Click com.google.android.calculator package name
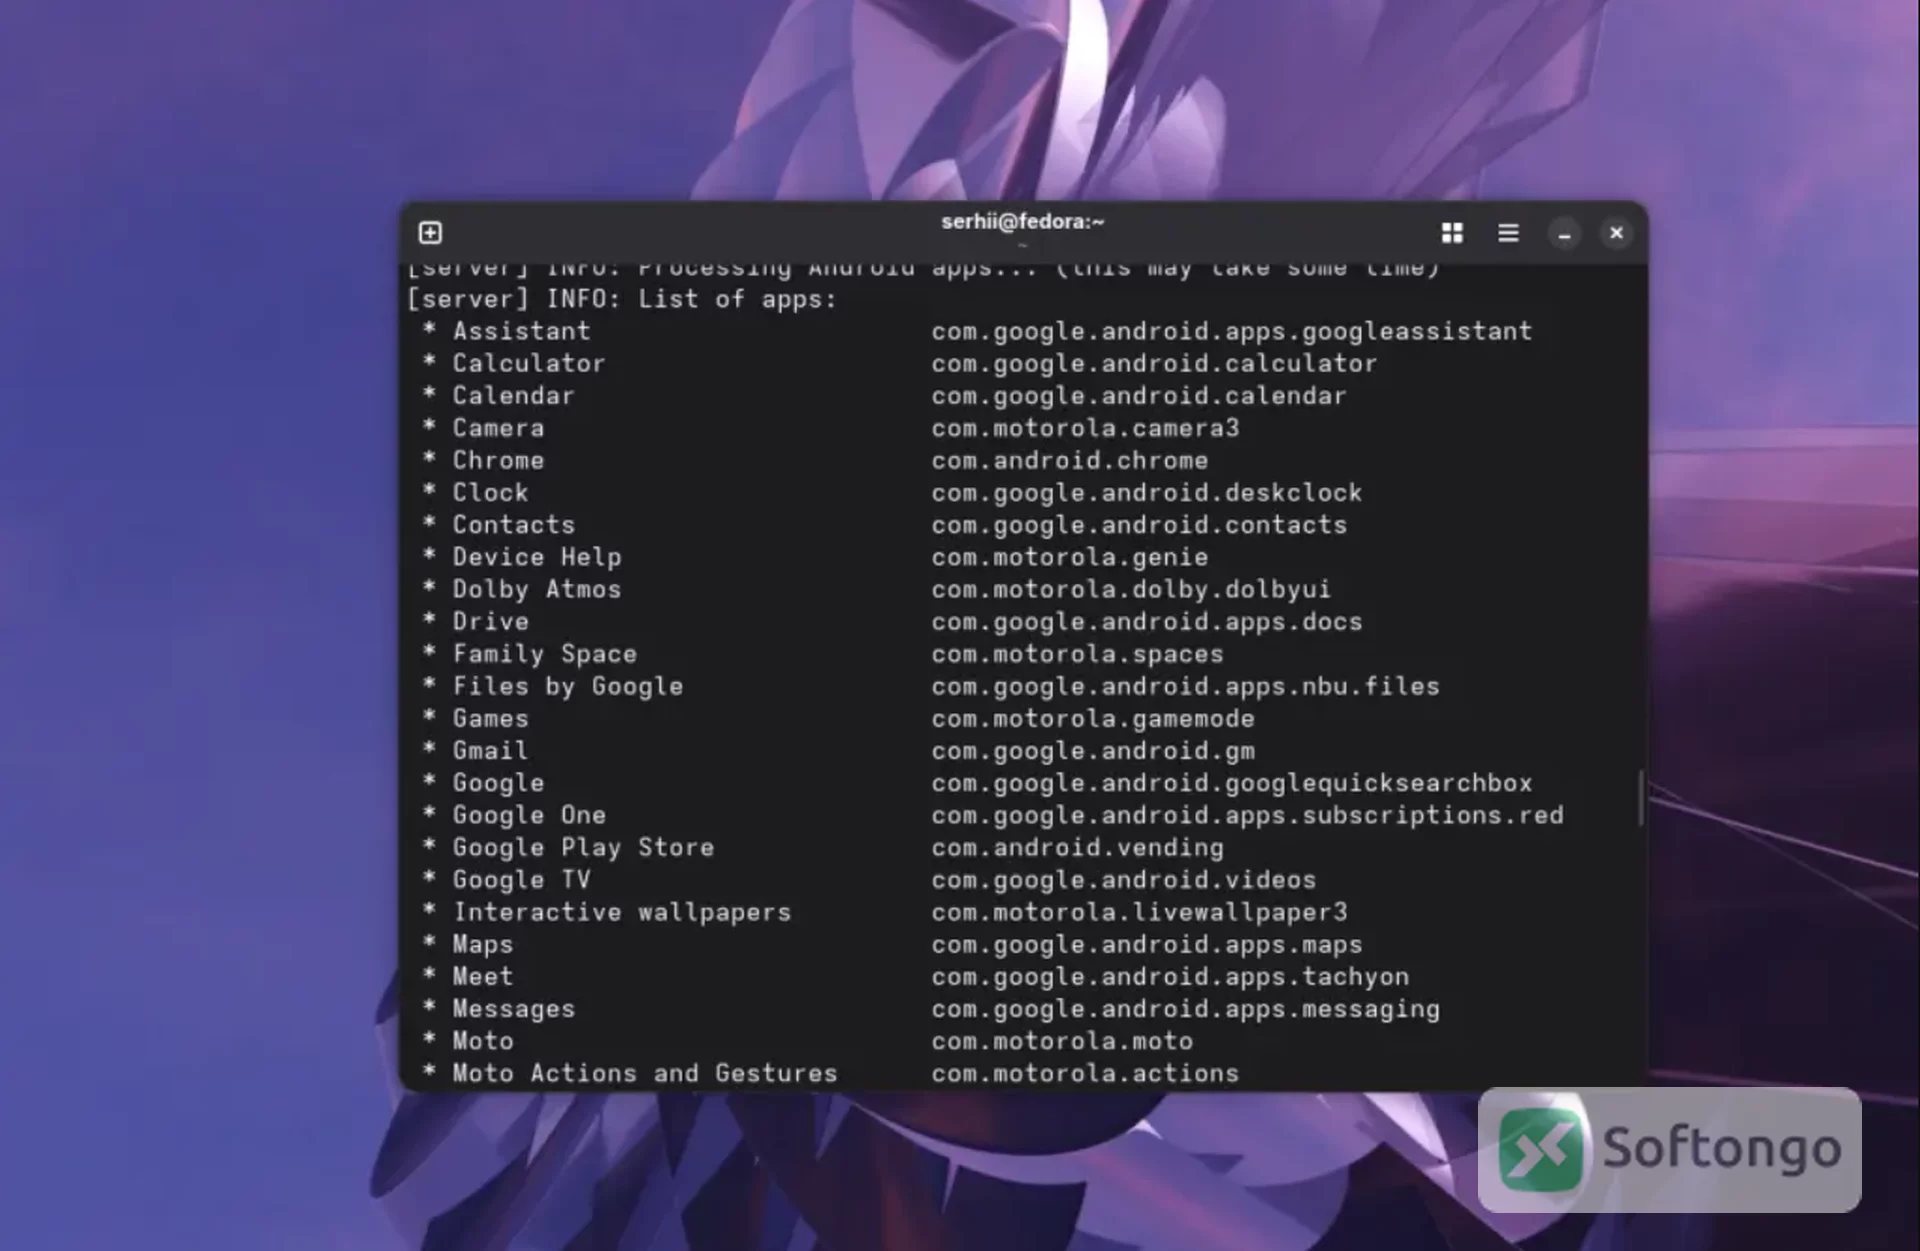Screen dimensions: 1920x1251 [x=1154, y=363]
